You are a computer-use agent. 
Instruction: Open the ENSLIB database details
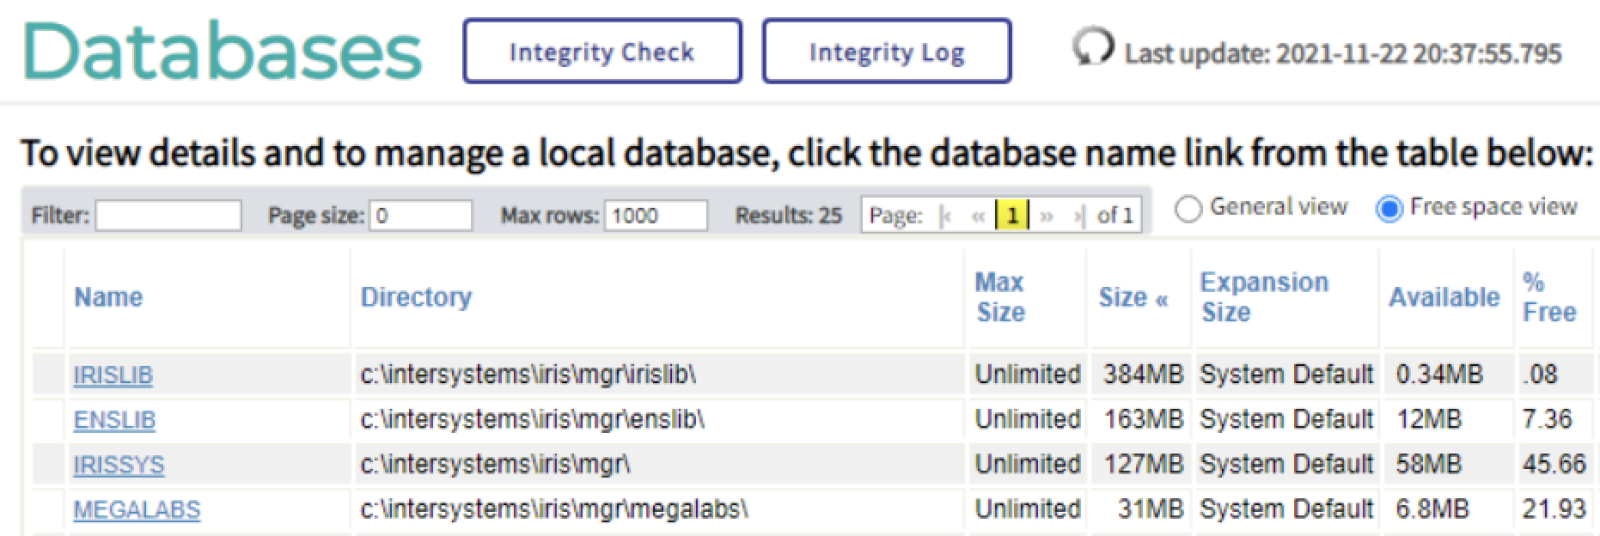114,420
